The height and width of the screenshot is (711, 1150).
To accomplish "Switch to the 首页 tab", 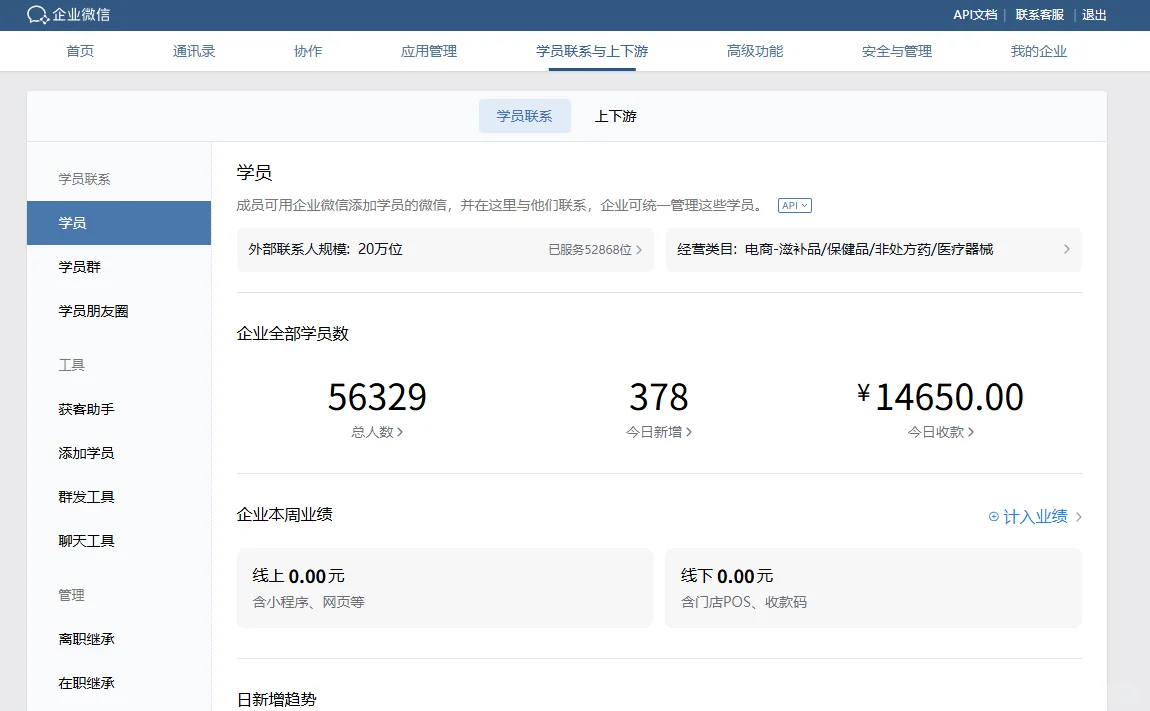I will (80, 51).
